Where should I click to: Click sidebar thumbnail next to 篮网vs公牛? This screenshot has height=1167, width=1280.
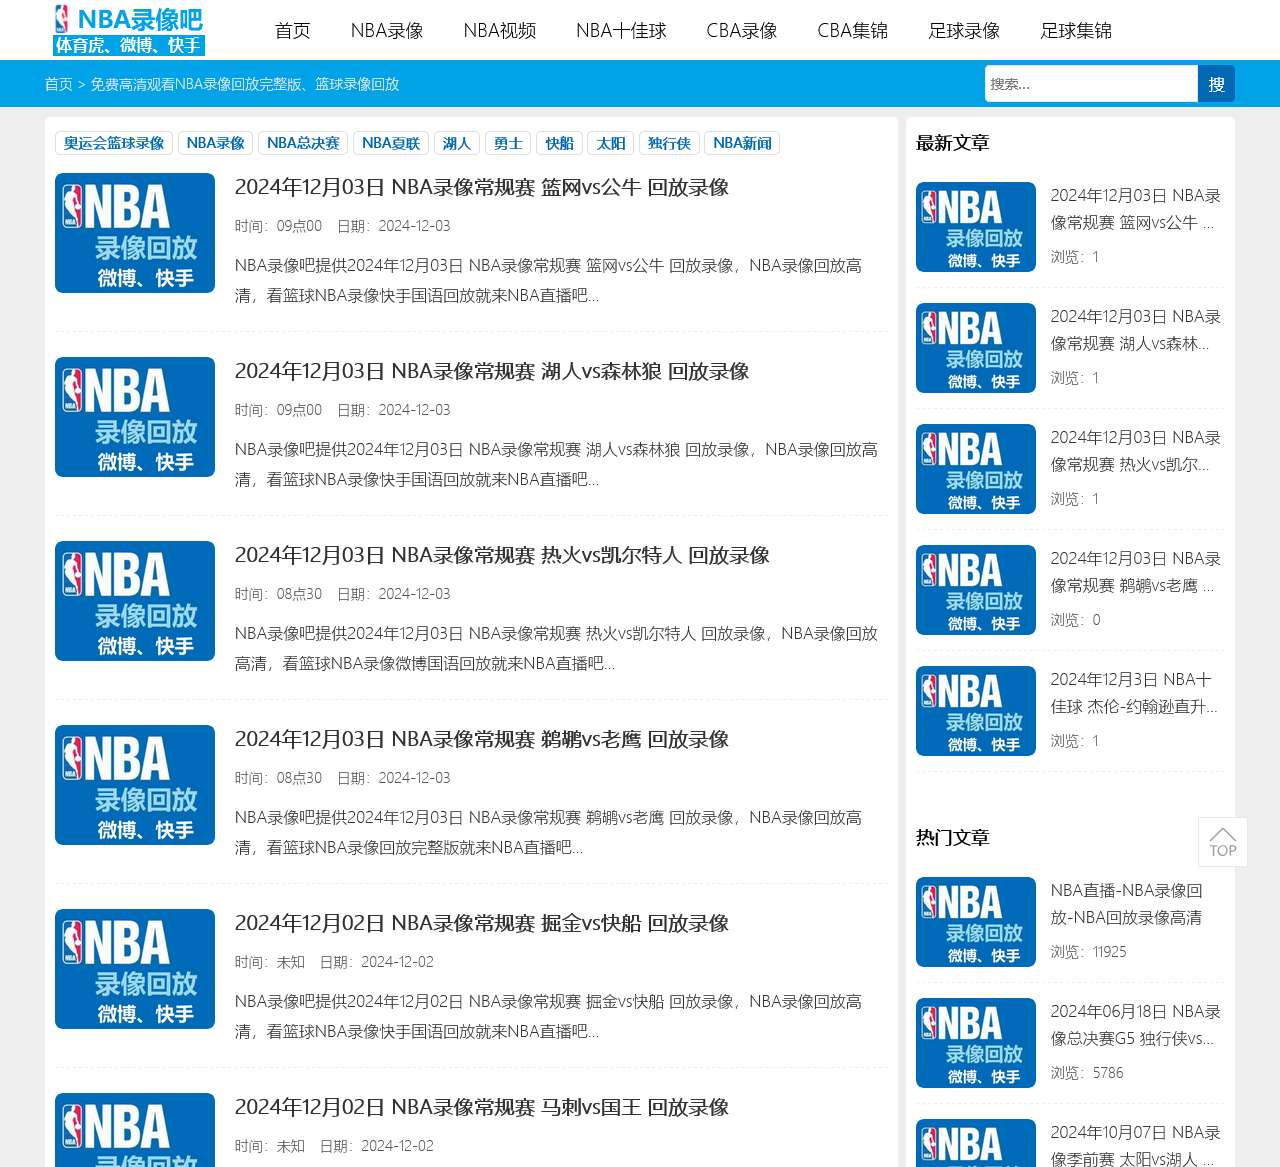pos(976,227)
